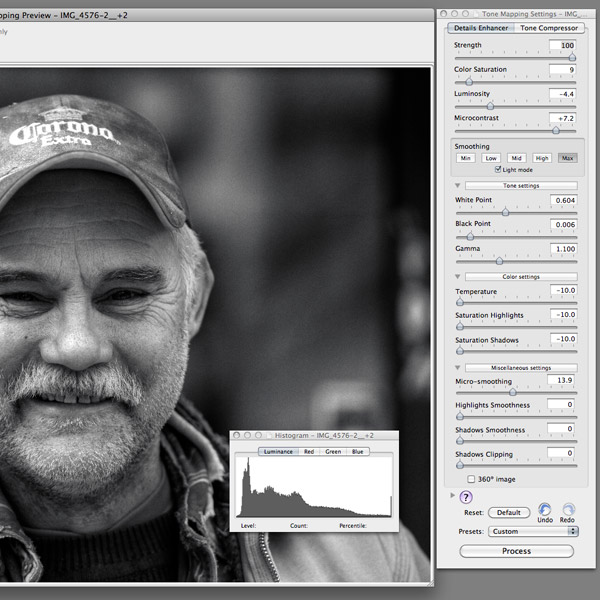Click the Shadows Smoothness slider handle
The height and width of the screenshot is (600, 600).
tap(460, 441)
